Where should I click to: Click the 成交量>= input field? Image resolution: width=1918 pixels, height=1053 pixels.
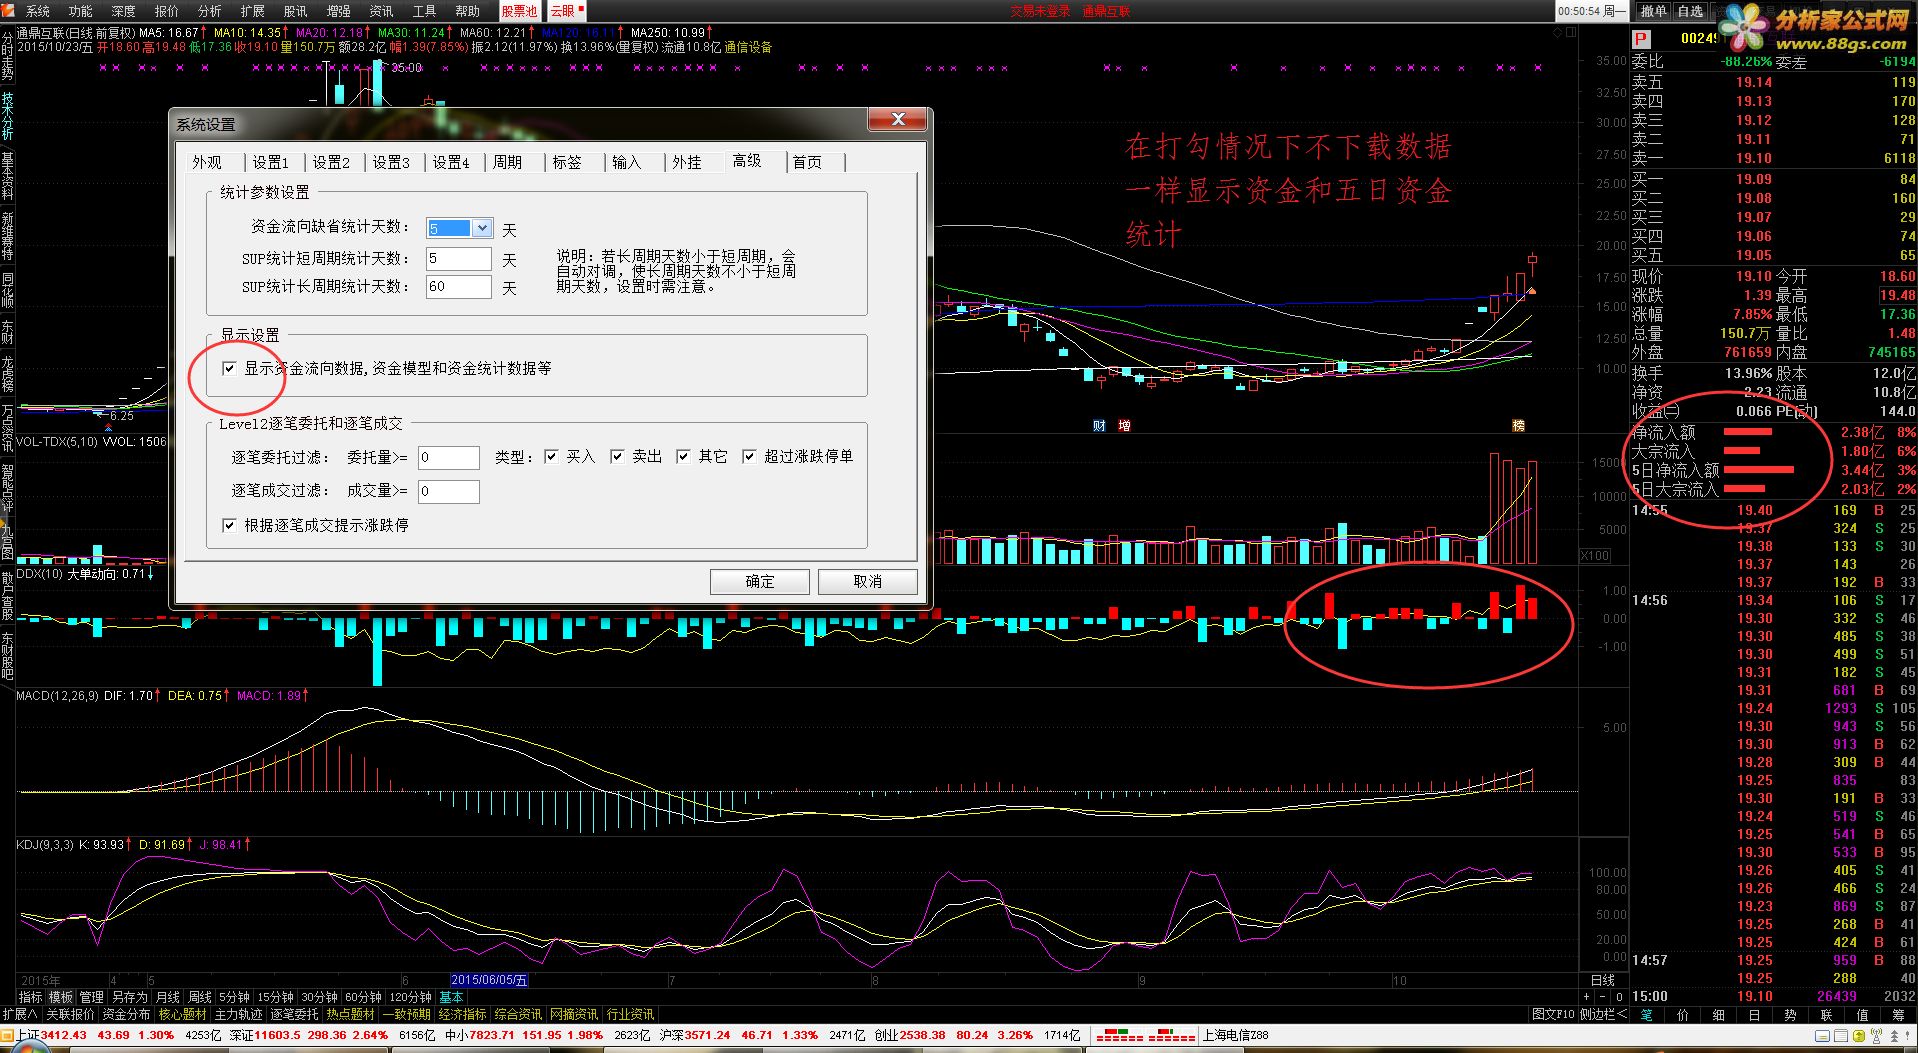coord(449,491)
